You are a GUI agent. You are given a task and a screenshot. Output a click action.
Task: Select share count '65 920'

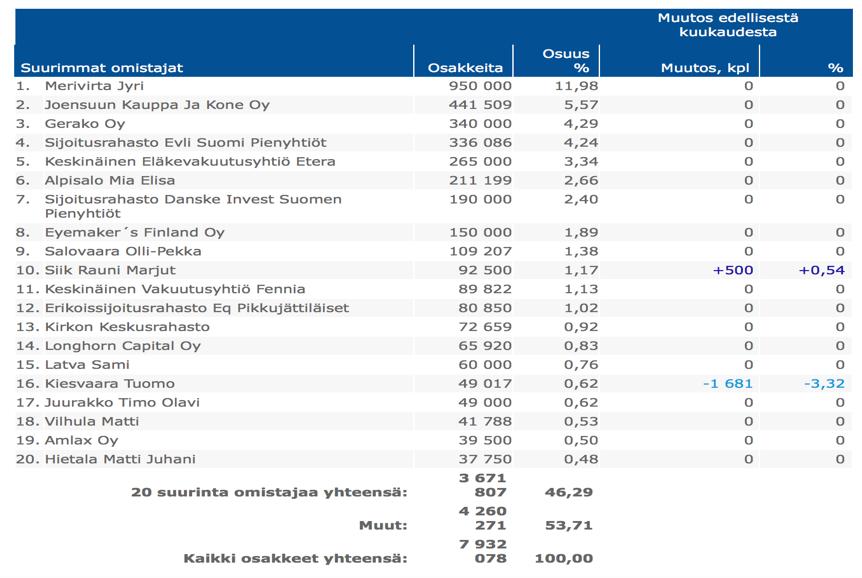click(x=485, y=346)
